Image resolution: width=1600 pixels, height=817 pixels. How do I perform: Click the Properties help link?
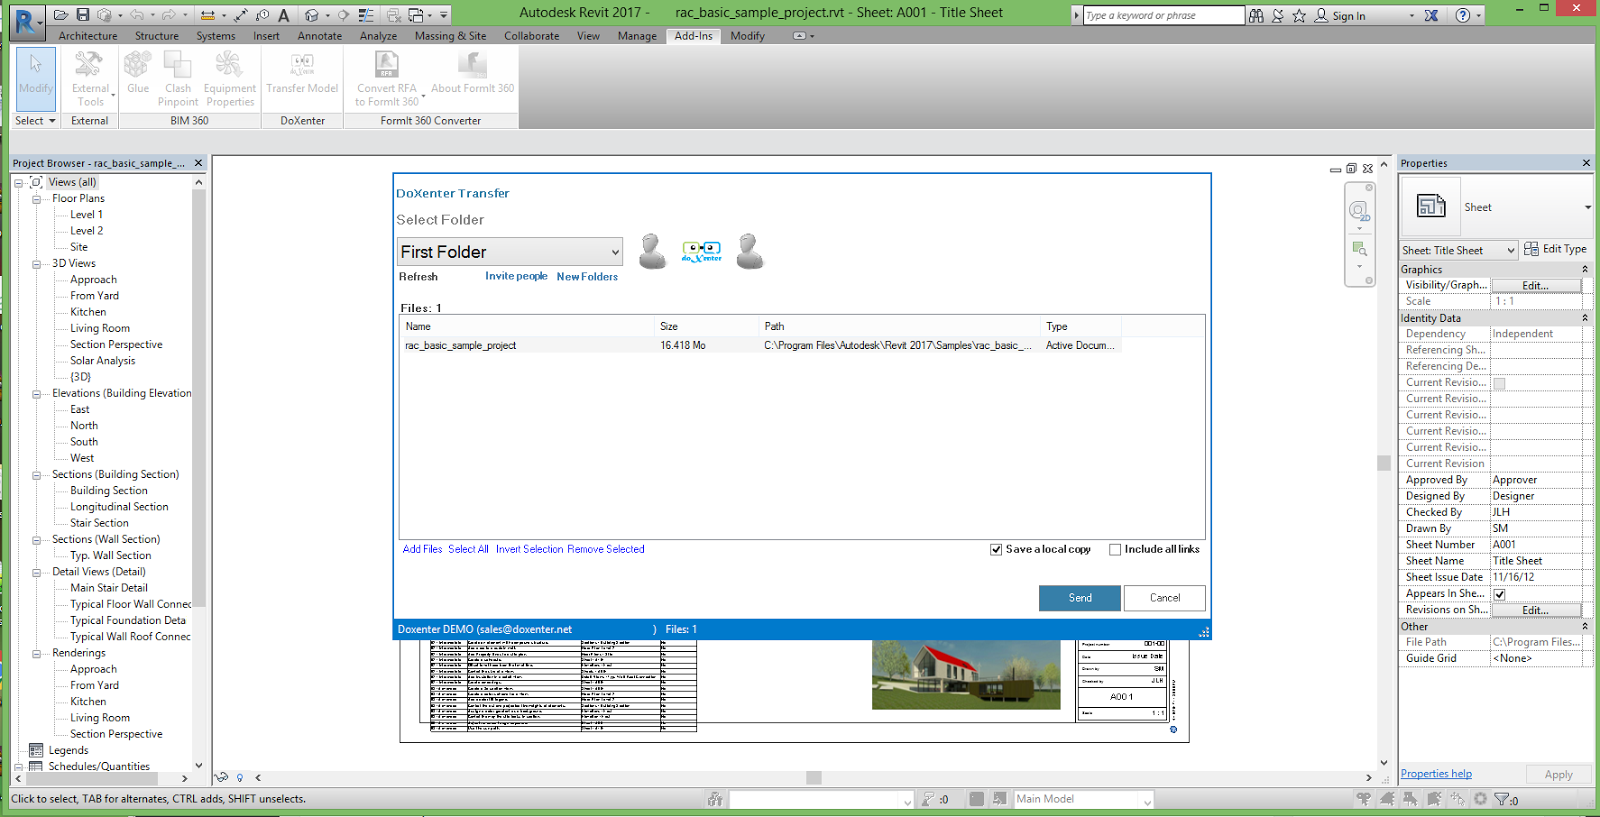pyautogui.click(x=1436, y=774)
